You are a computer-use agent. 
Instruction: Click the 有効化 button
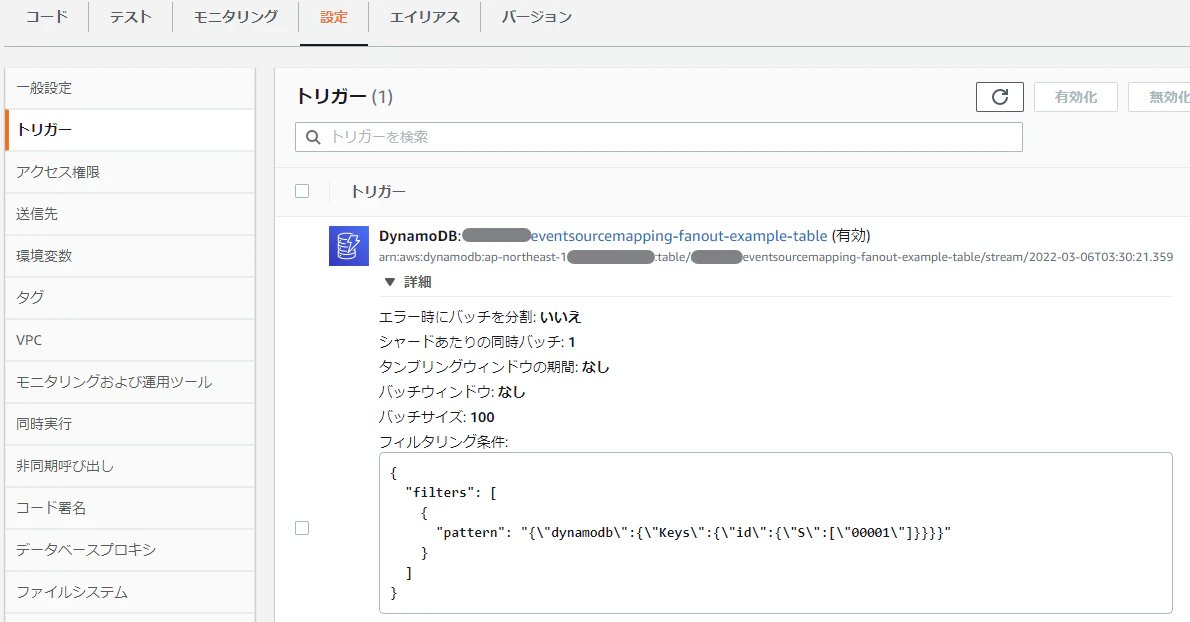tap(1075, 97)
